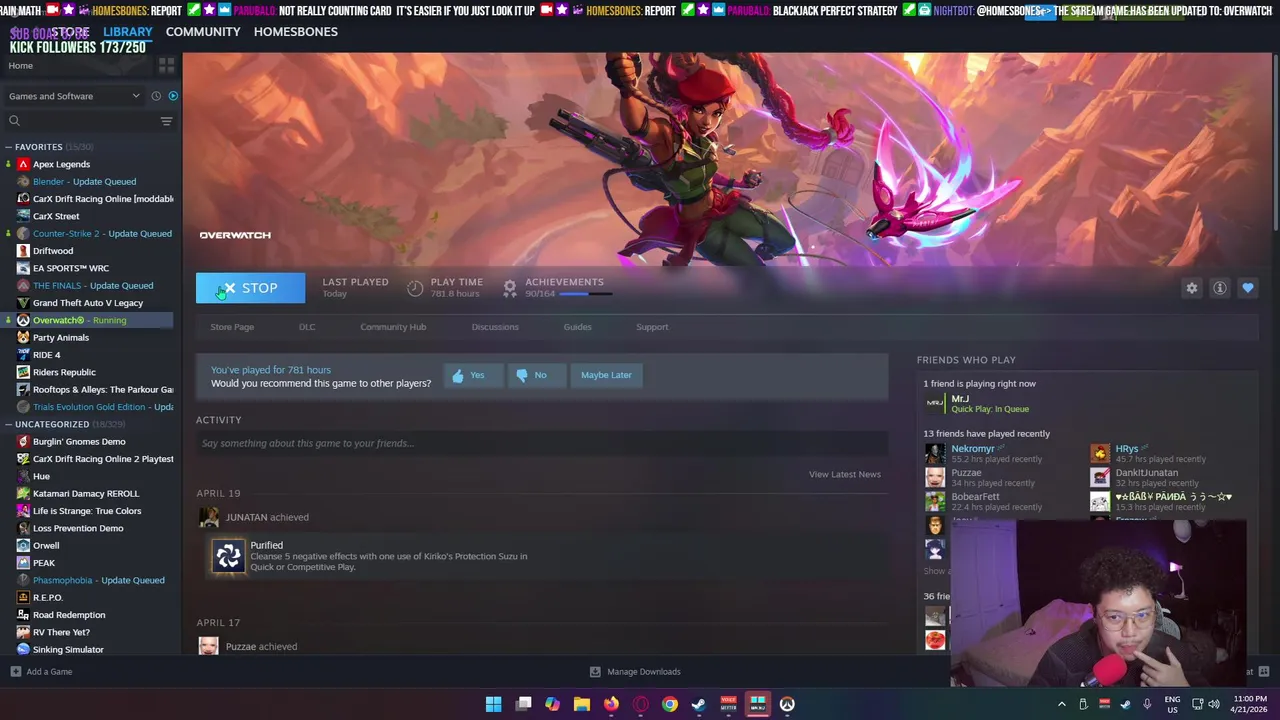Select Party Animals game icon

point(23,338)
